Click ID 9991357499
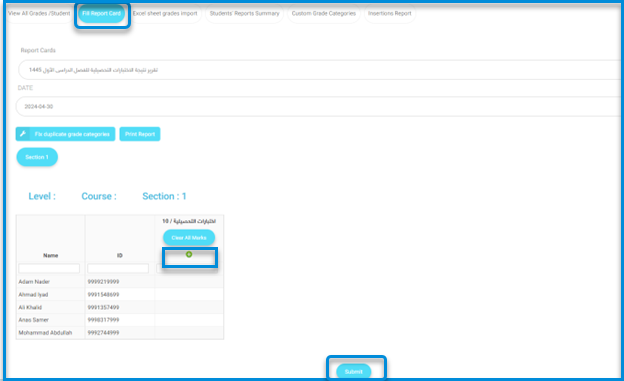 point(103,307)
